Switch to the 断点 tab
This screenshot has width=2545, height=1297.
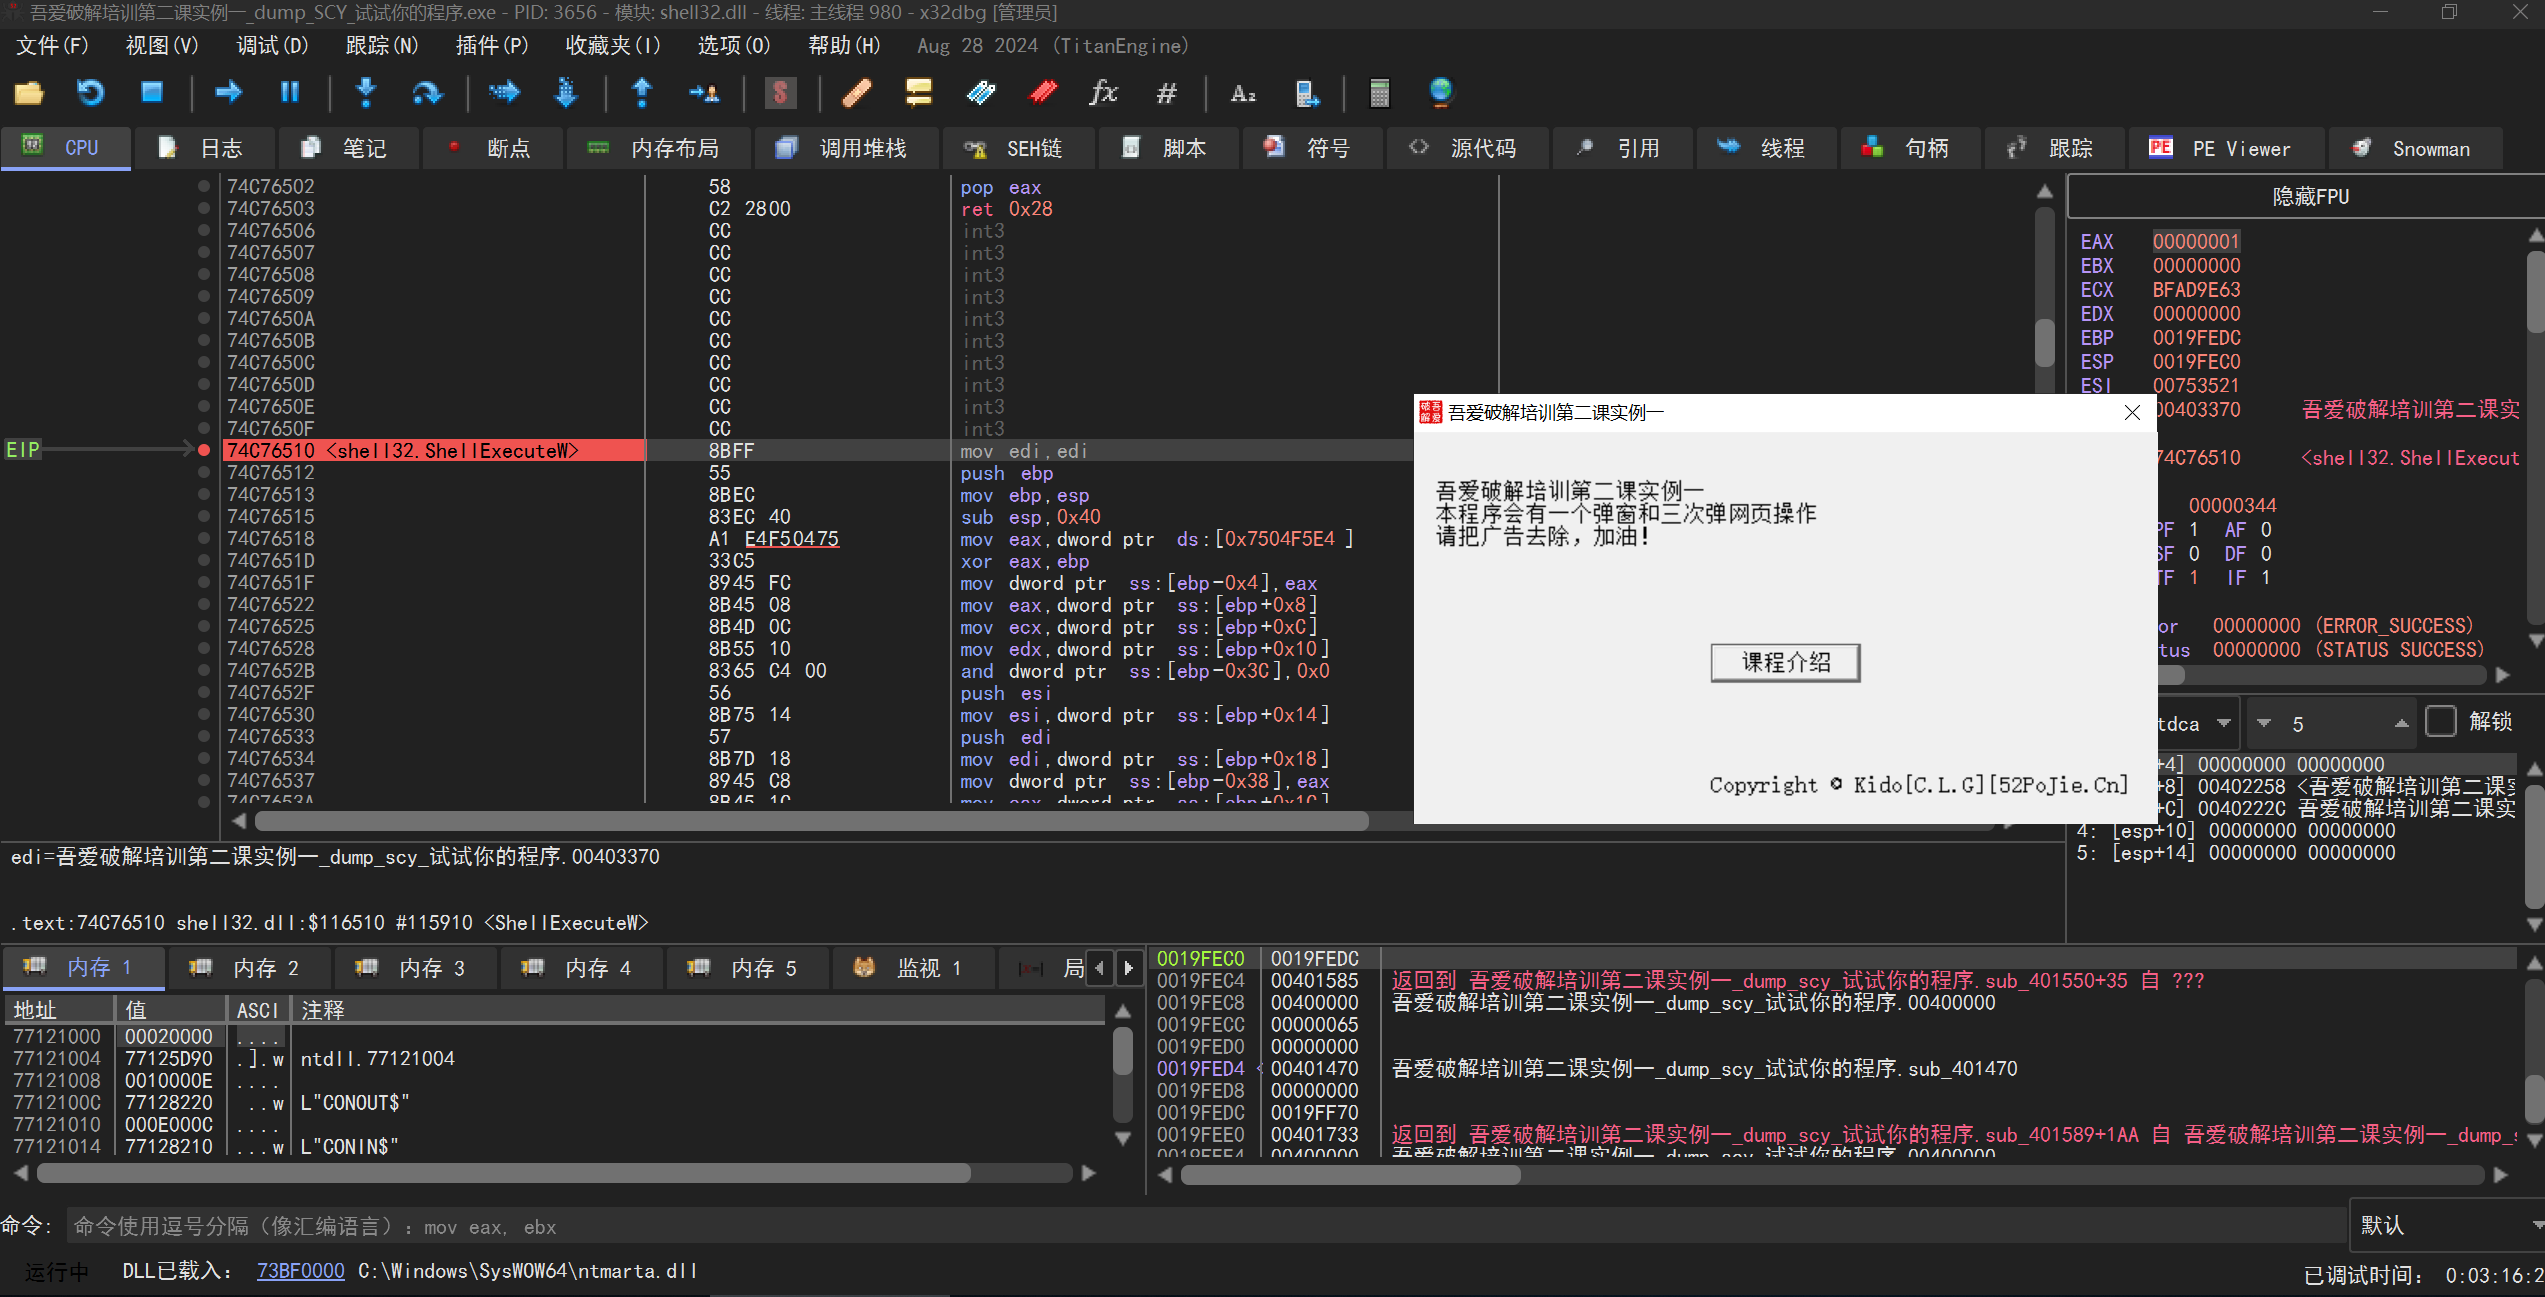coord(491,148)
